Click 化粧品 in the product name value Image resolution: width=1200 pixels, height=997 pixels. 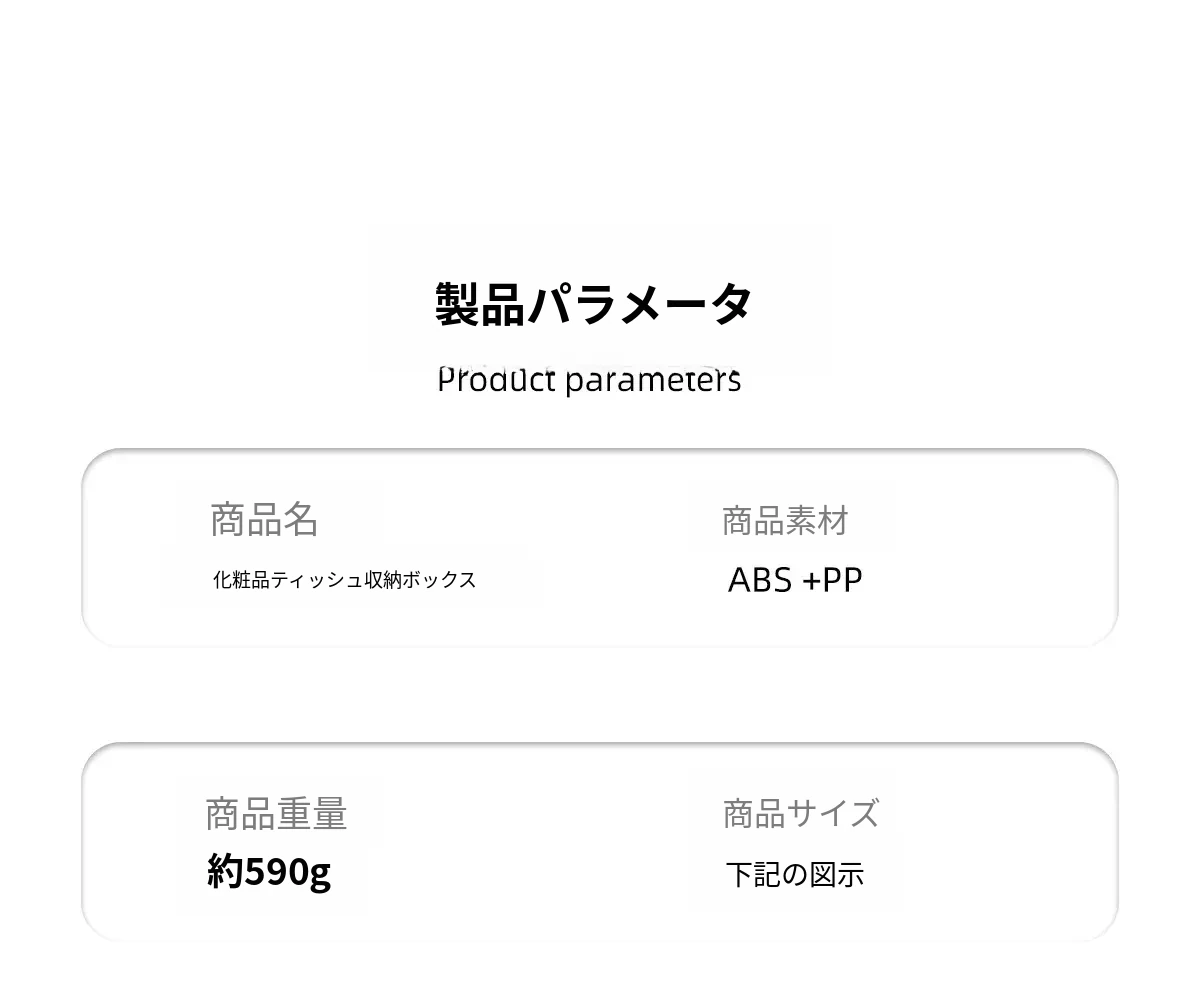[x=241, y=580]
